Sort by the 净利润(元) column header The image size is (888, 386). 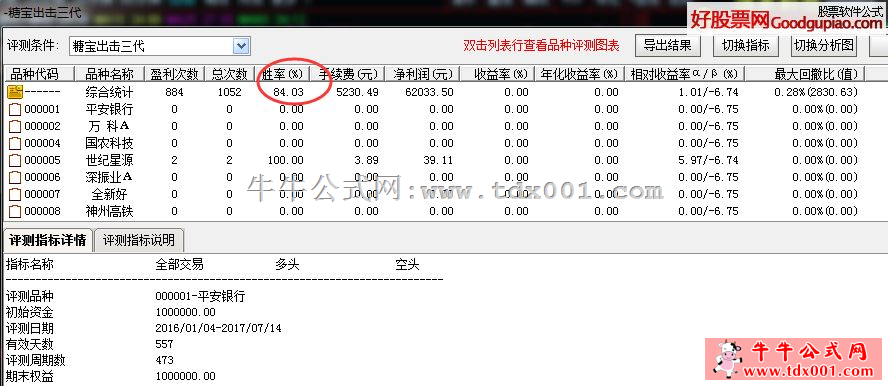pyautogui.click(x=421, y=74)
